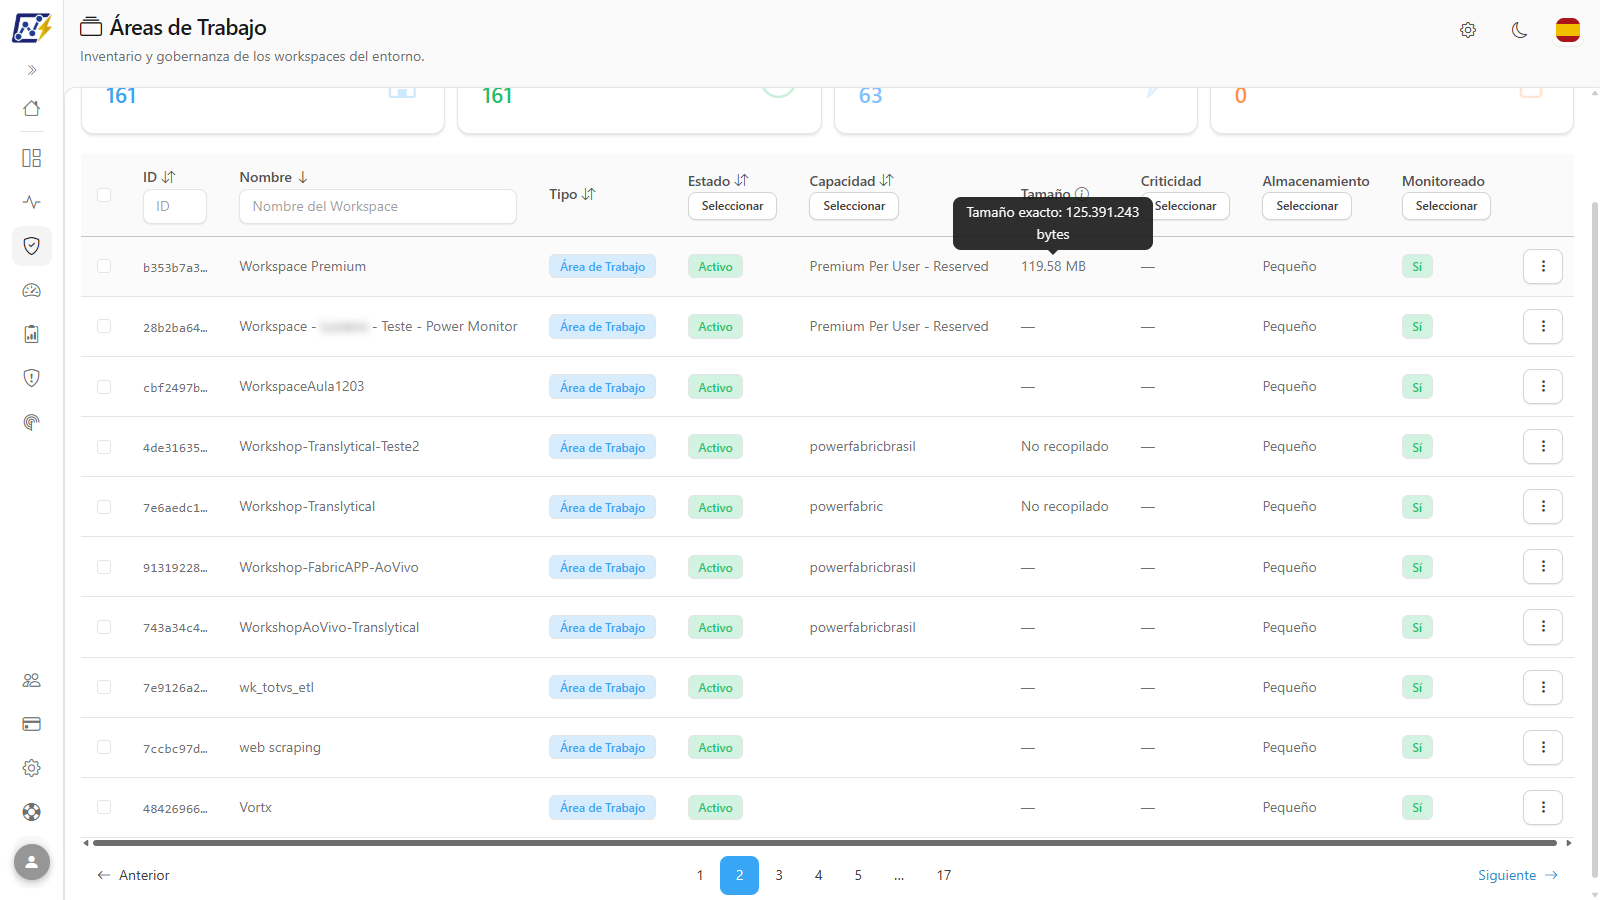
Task: Check the Workspace Premium row checkbox
Action: [x=104, y=266]
